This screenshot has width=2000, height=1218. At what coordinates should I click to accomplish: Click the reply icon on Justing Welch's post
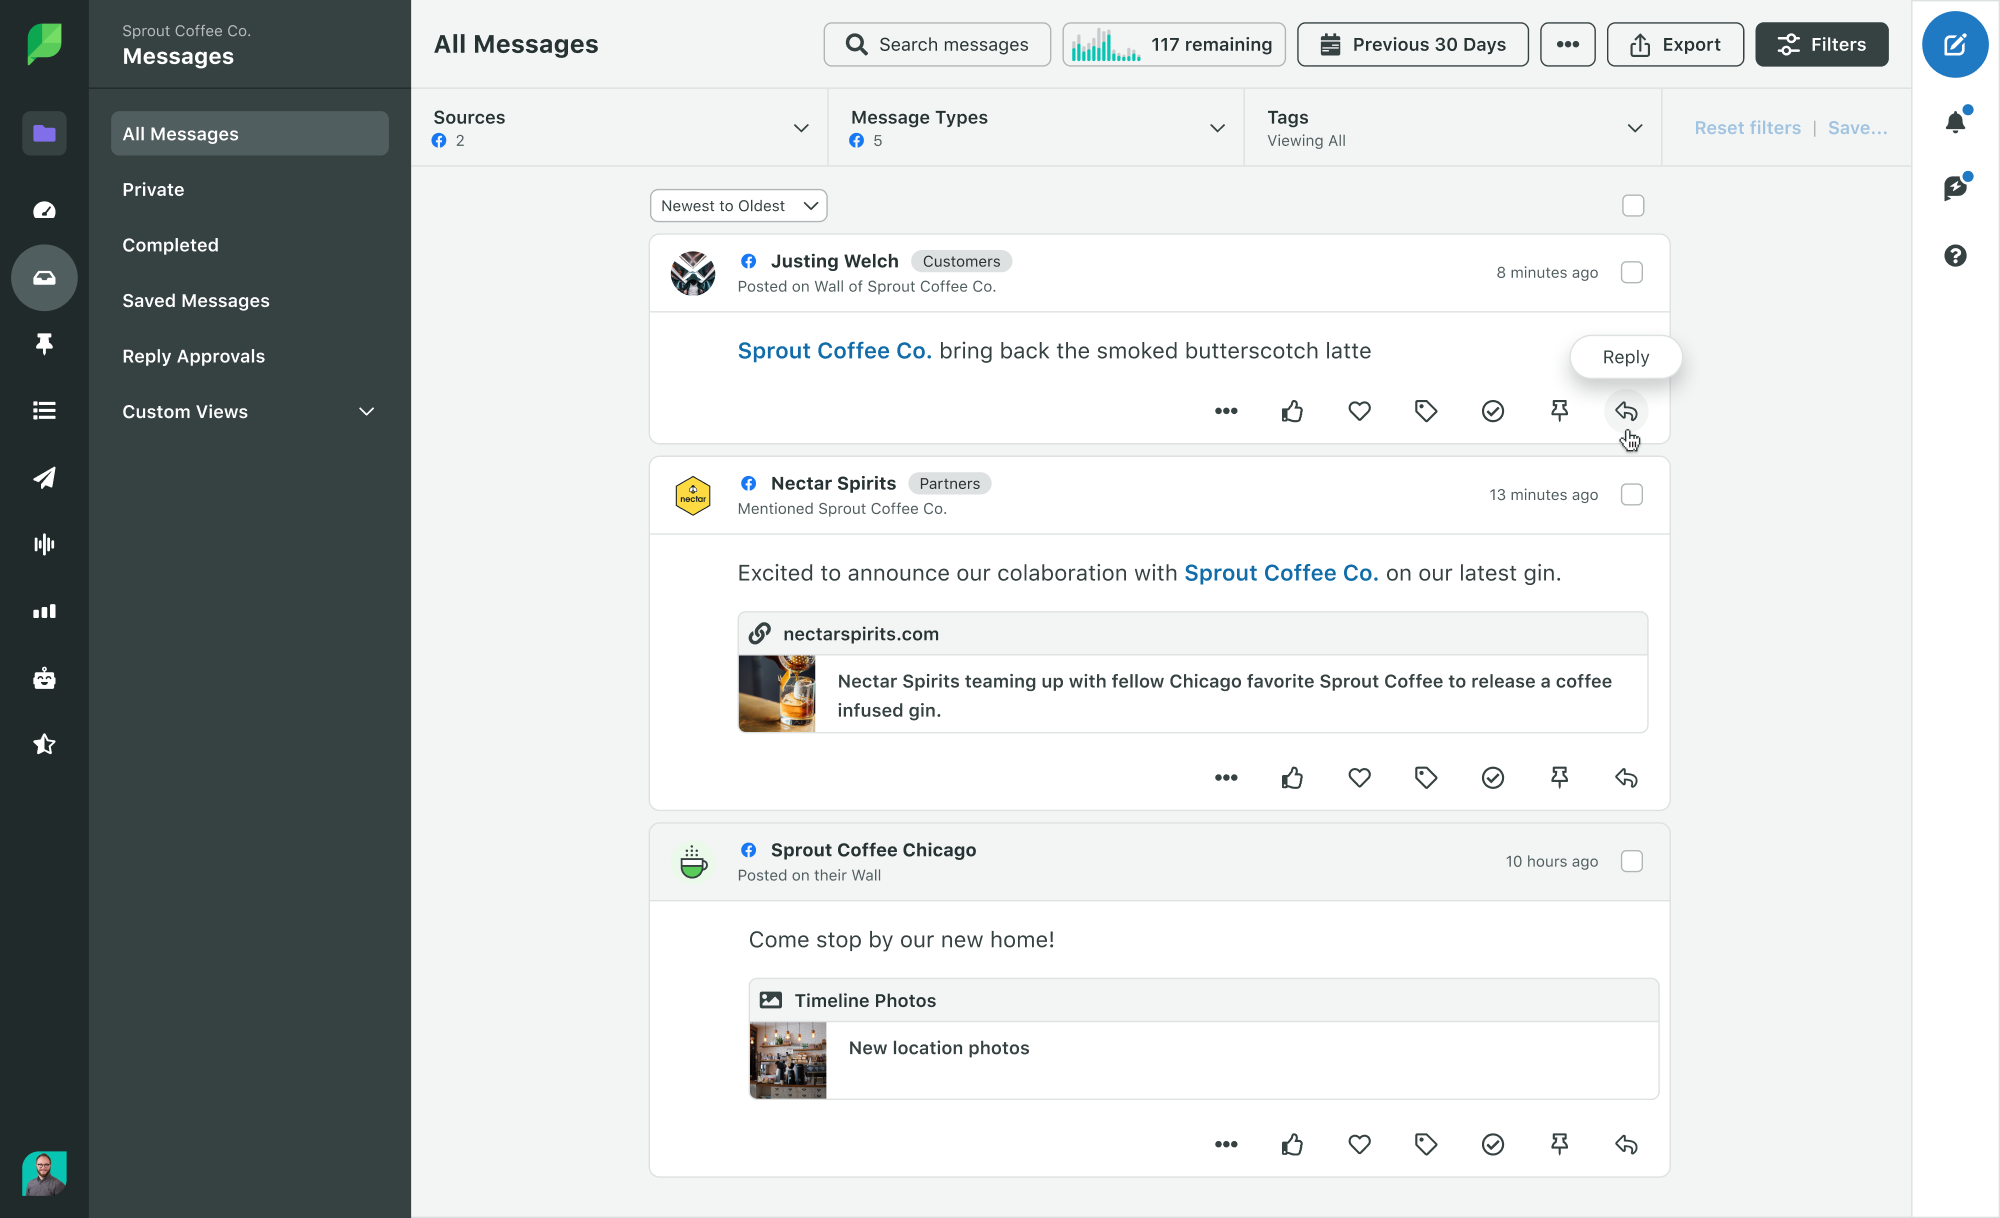[1626, 411]
